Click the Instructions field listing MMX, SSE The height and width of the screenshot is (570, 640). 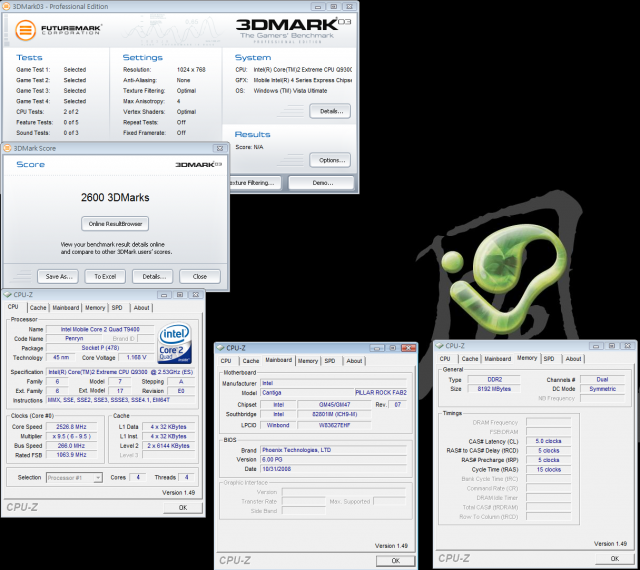[x=120, y=400]
